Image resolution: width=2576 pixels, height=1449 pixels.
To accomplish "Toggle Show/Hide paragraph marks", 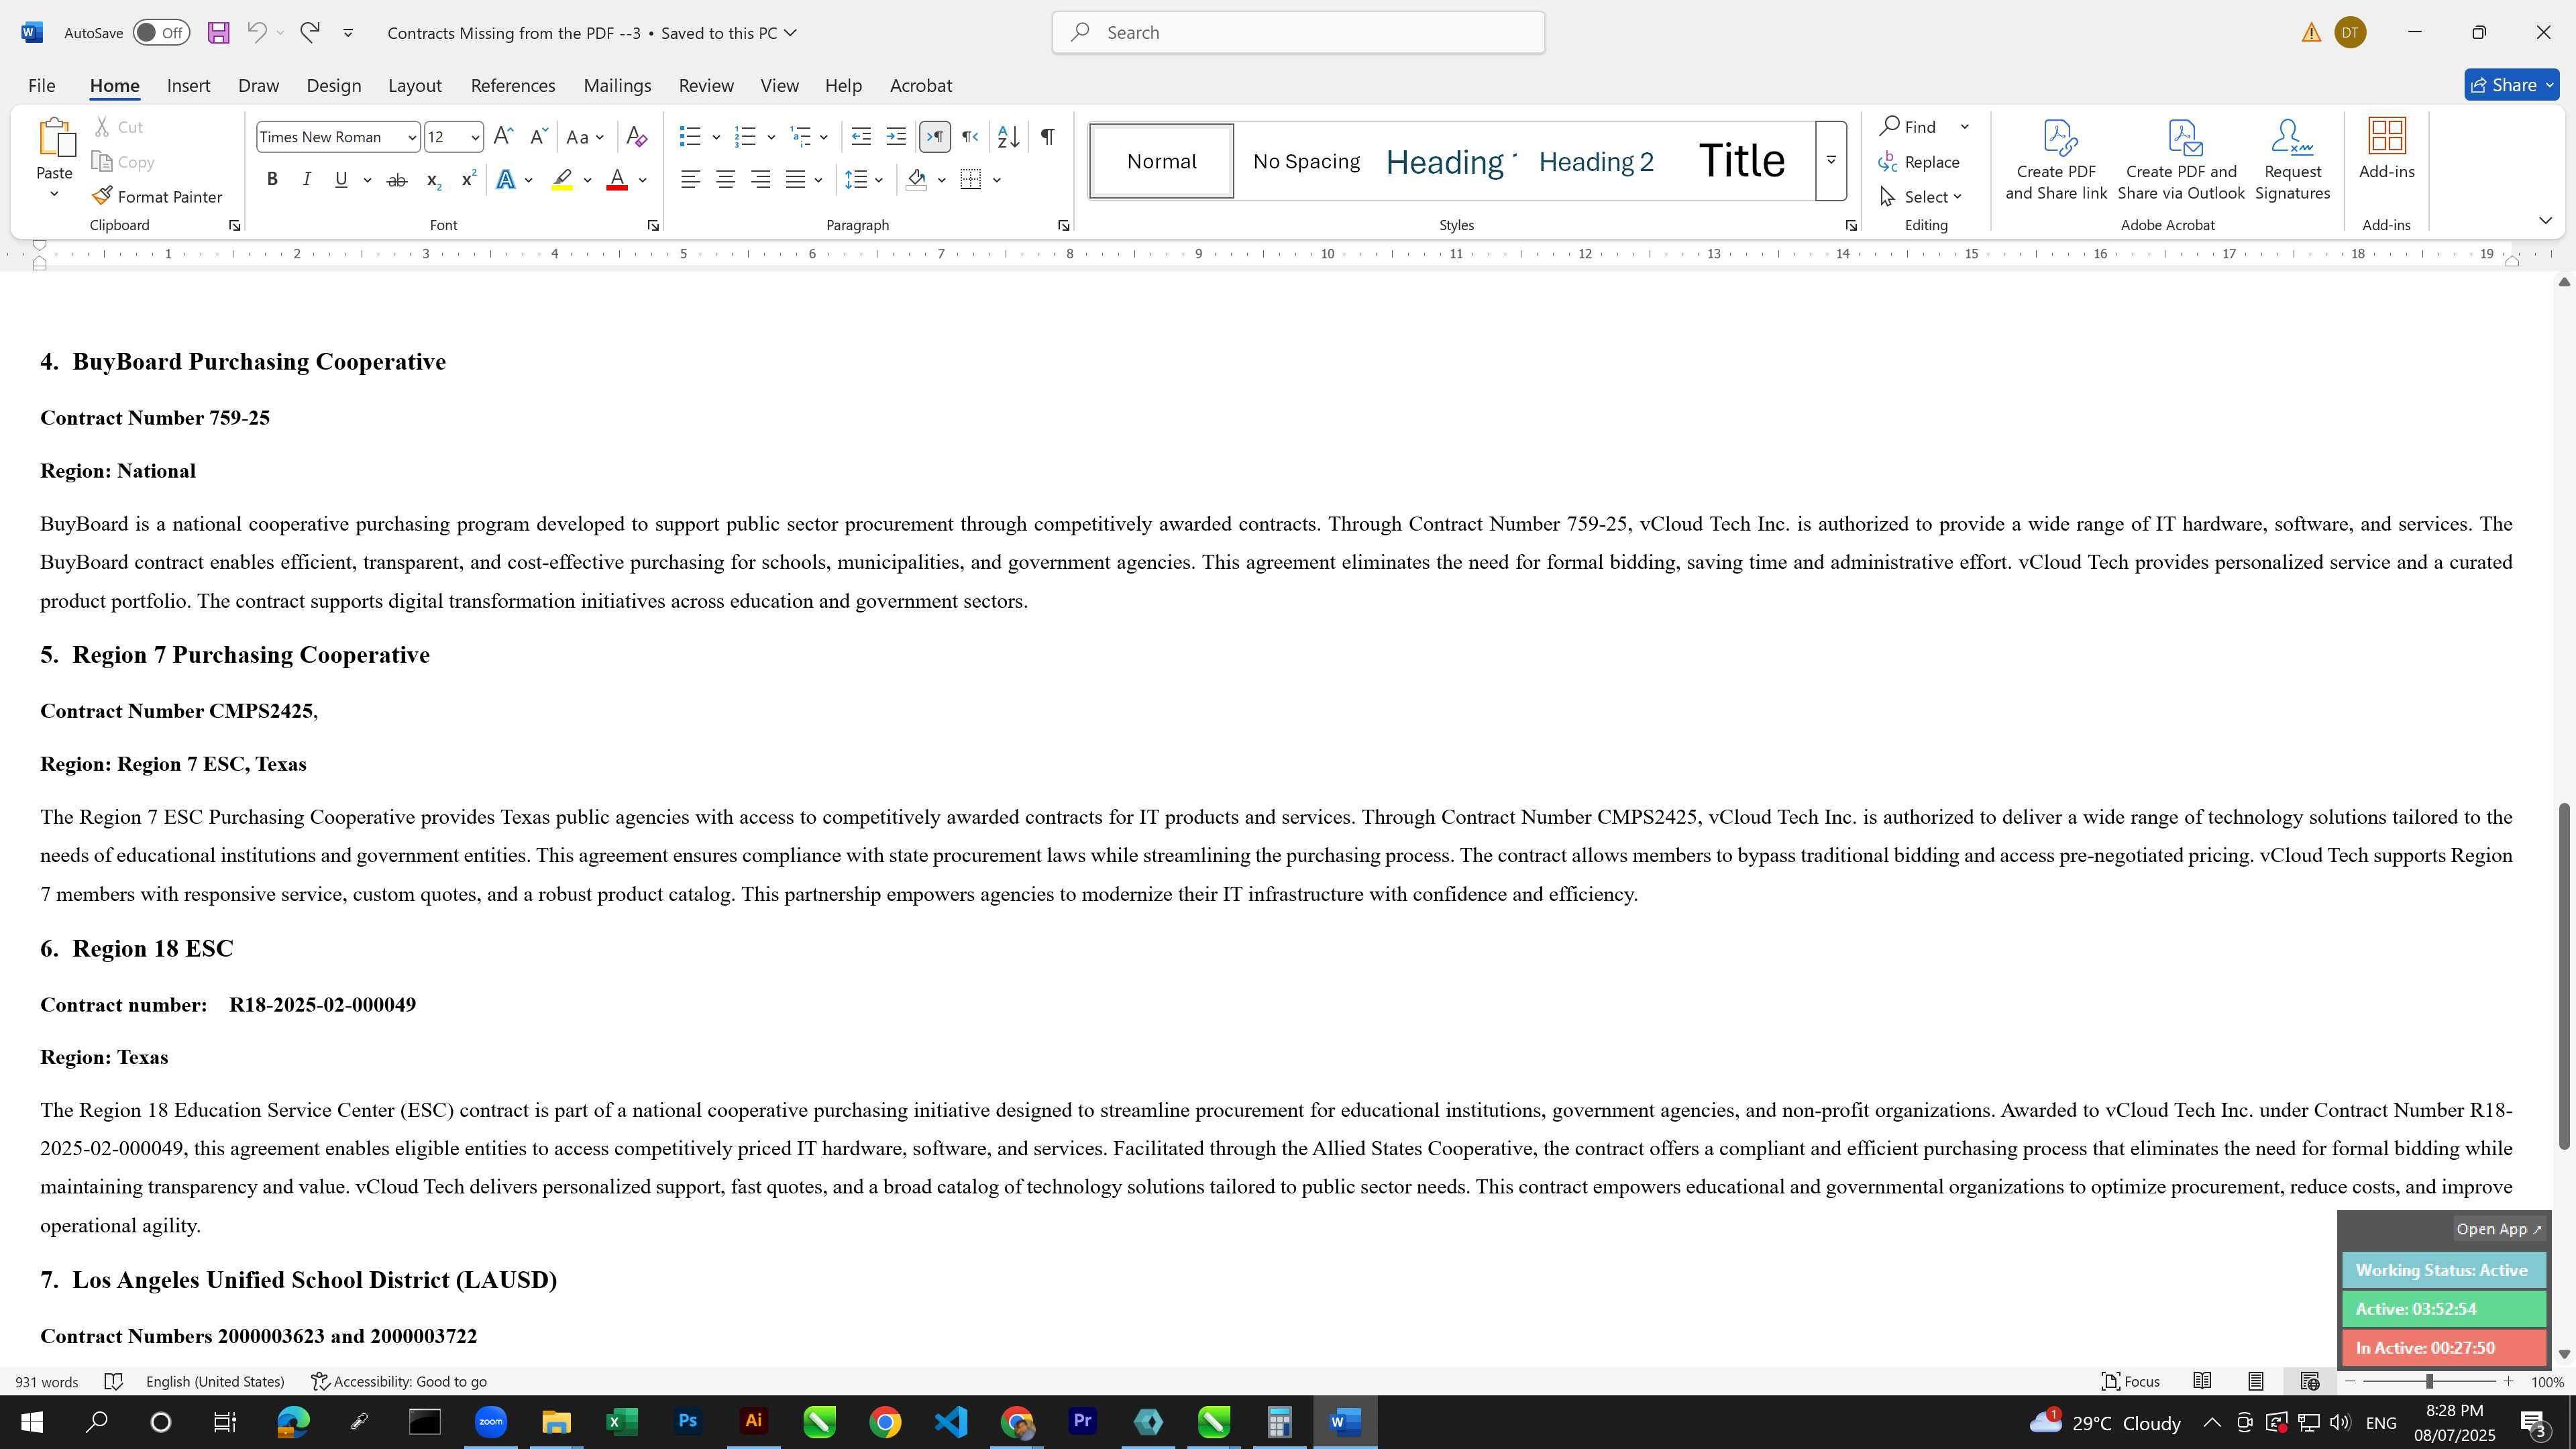I will tap(1047, 137).
